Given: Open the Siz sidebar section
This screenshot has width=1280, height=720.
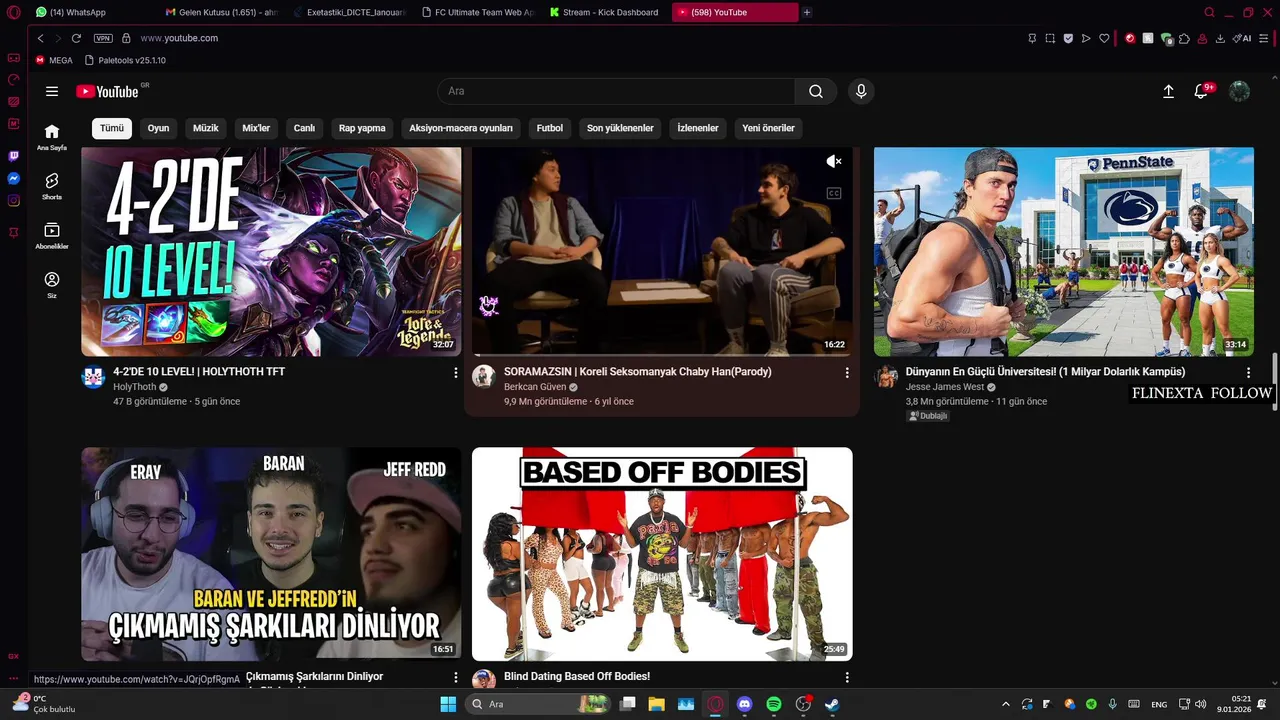Looking at the screenshot, I should [x=52, y=285].
